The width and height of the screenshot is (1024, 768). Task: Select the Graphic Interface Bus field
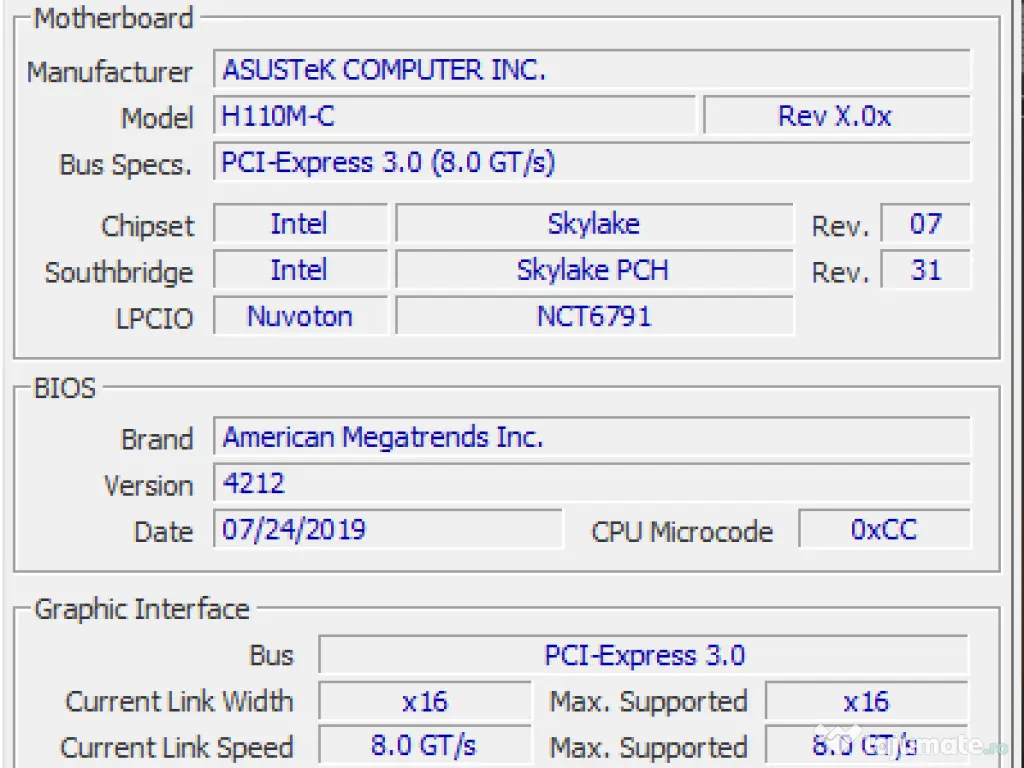643,656
